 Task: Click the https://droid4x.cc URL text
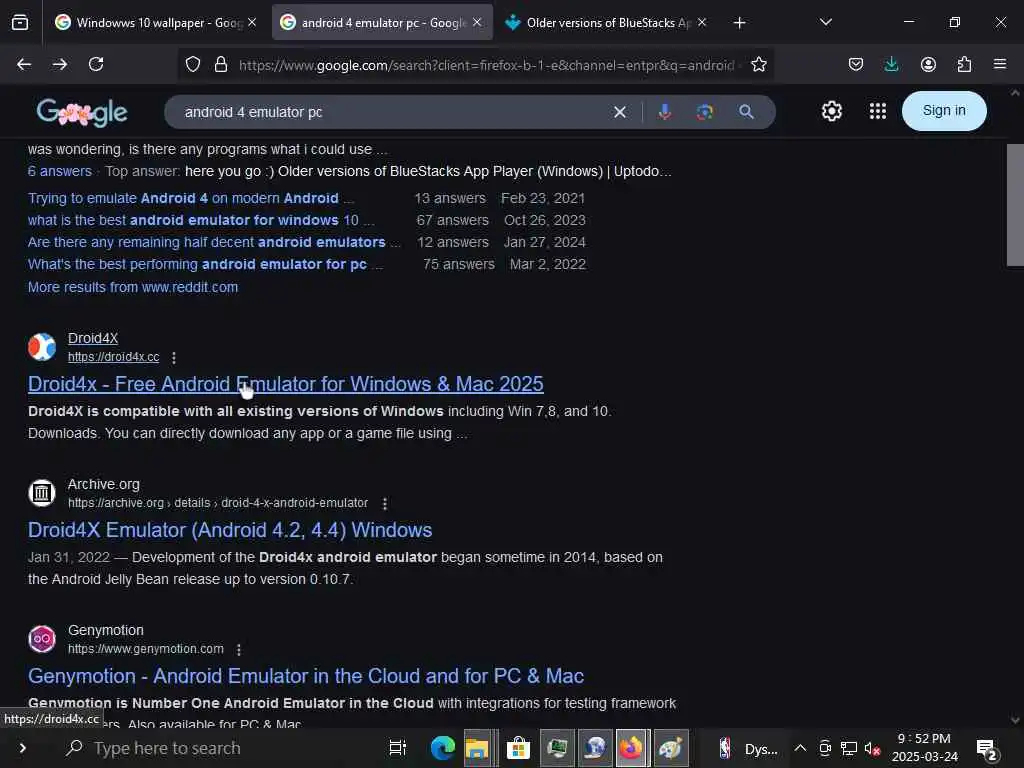[x=114, y=357]
